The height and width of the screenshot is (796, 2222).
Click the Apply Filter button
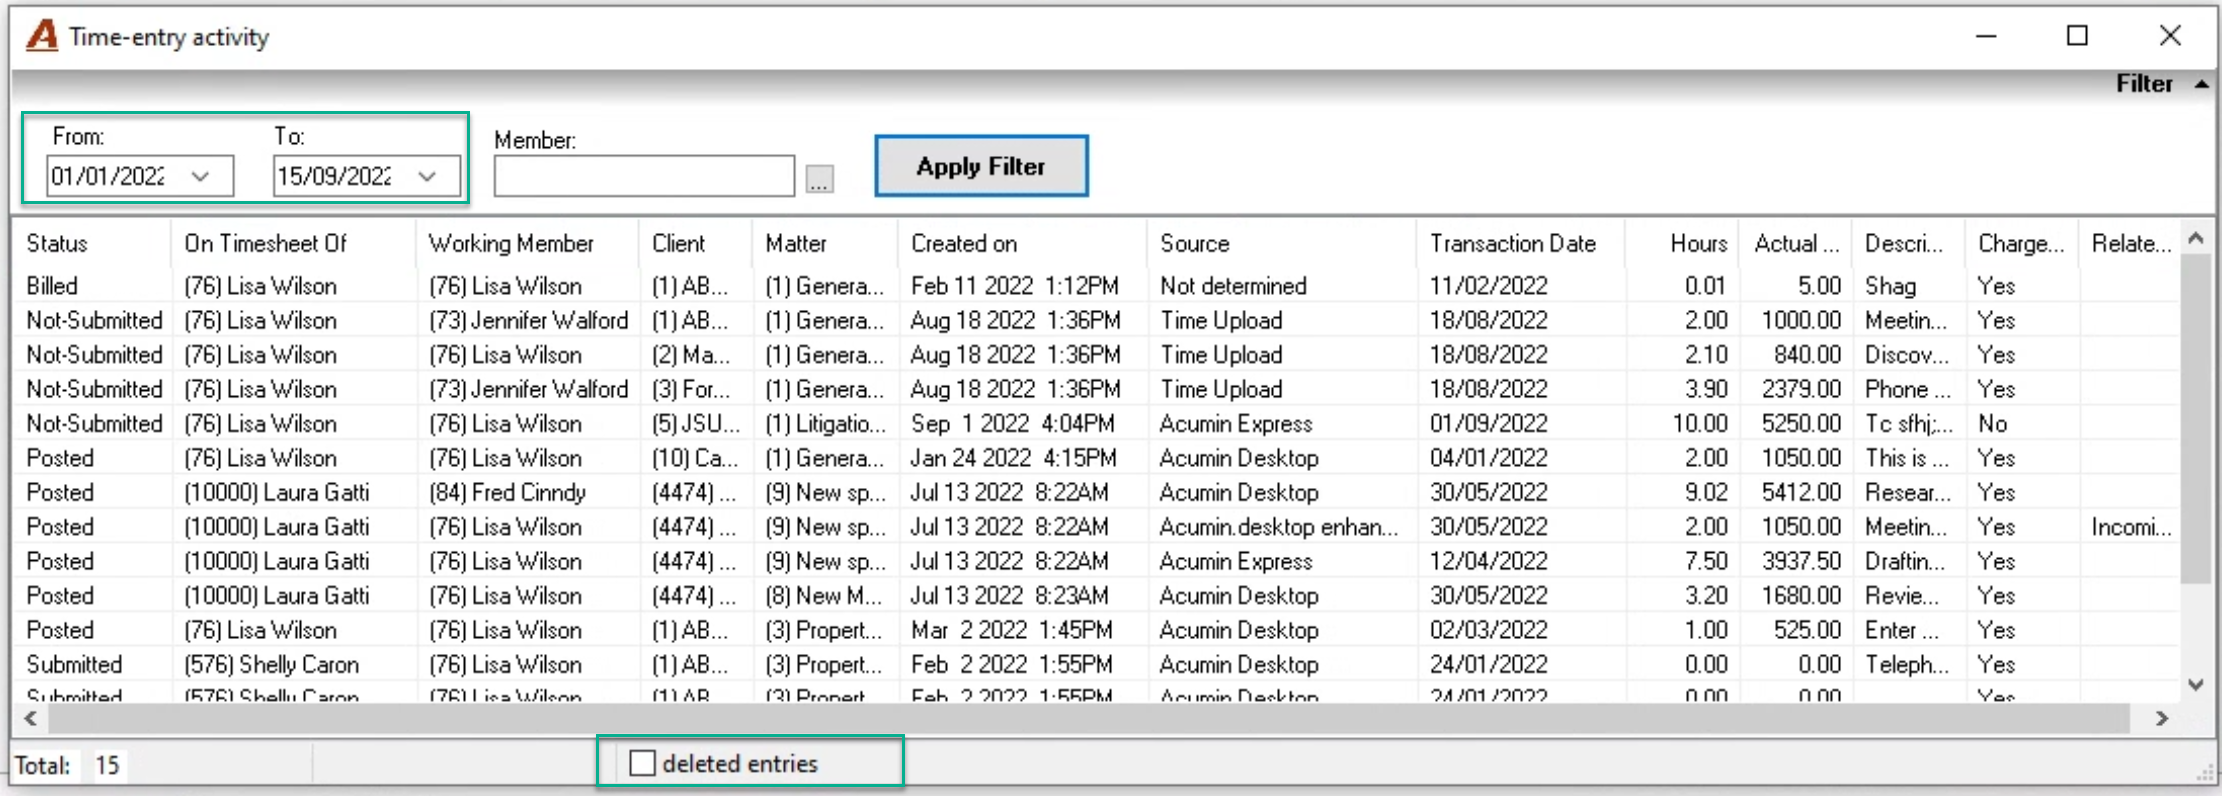point(981,166)
